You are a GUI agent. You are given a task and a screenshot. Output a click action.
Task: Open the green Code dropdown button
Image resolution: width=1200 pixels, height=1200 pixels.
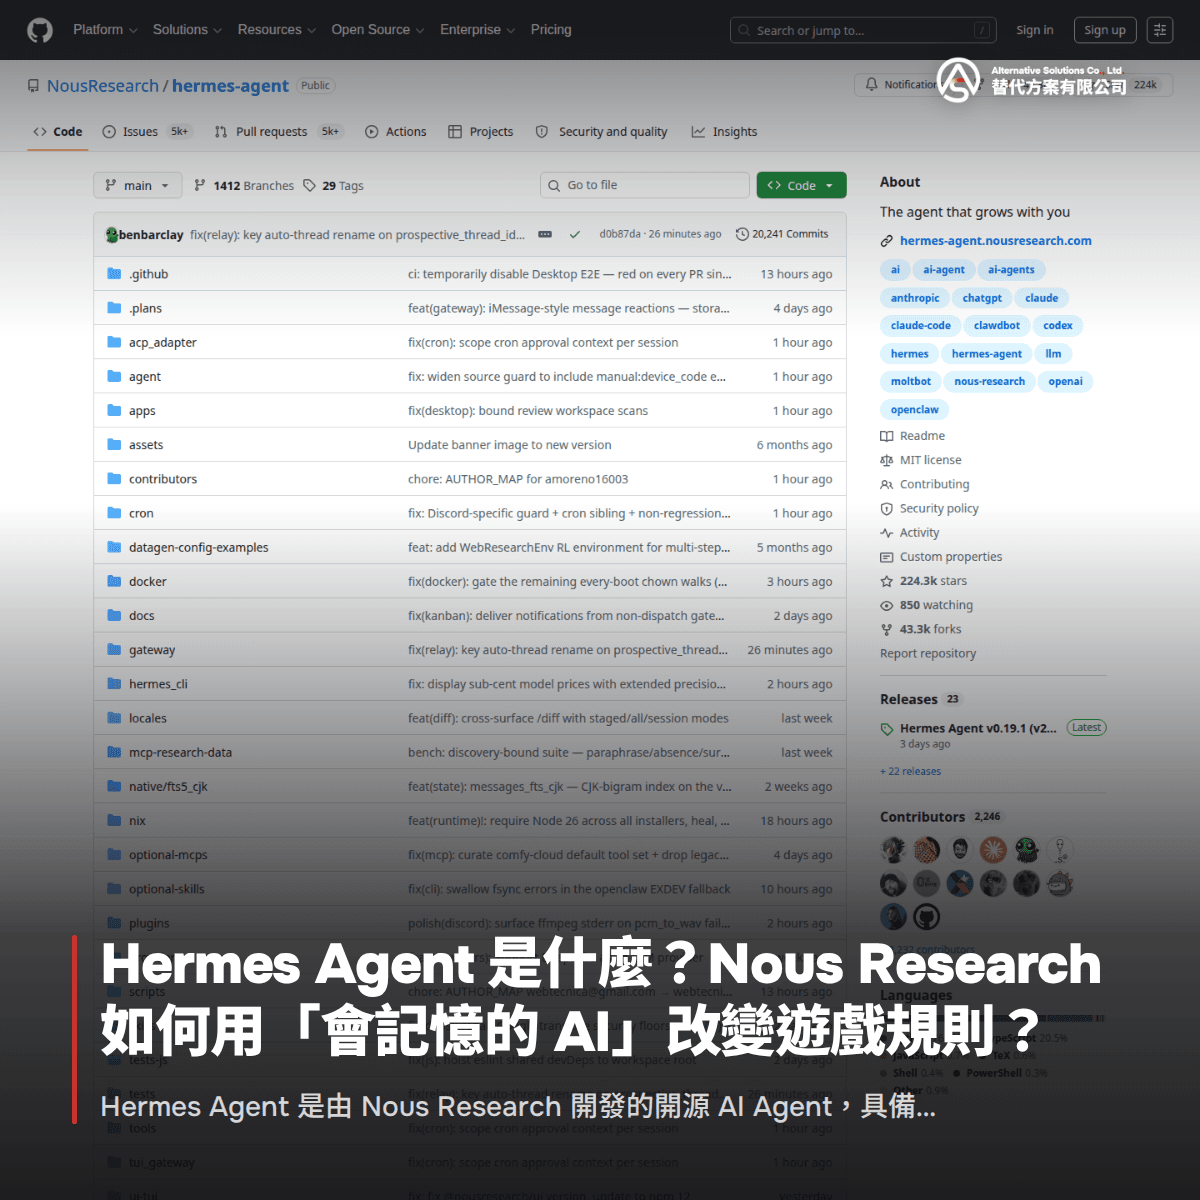coord(802,185)
